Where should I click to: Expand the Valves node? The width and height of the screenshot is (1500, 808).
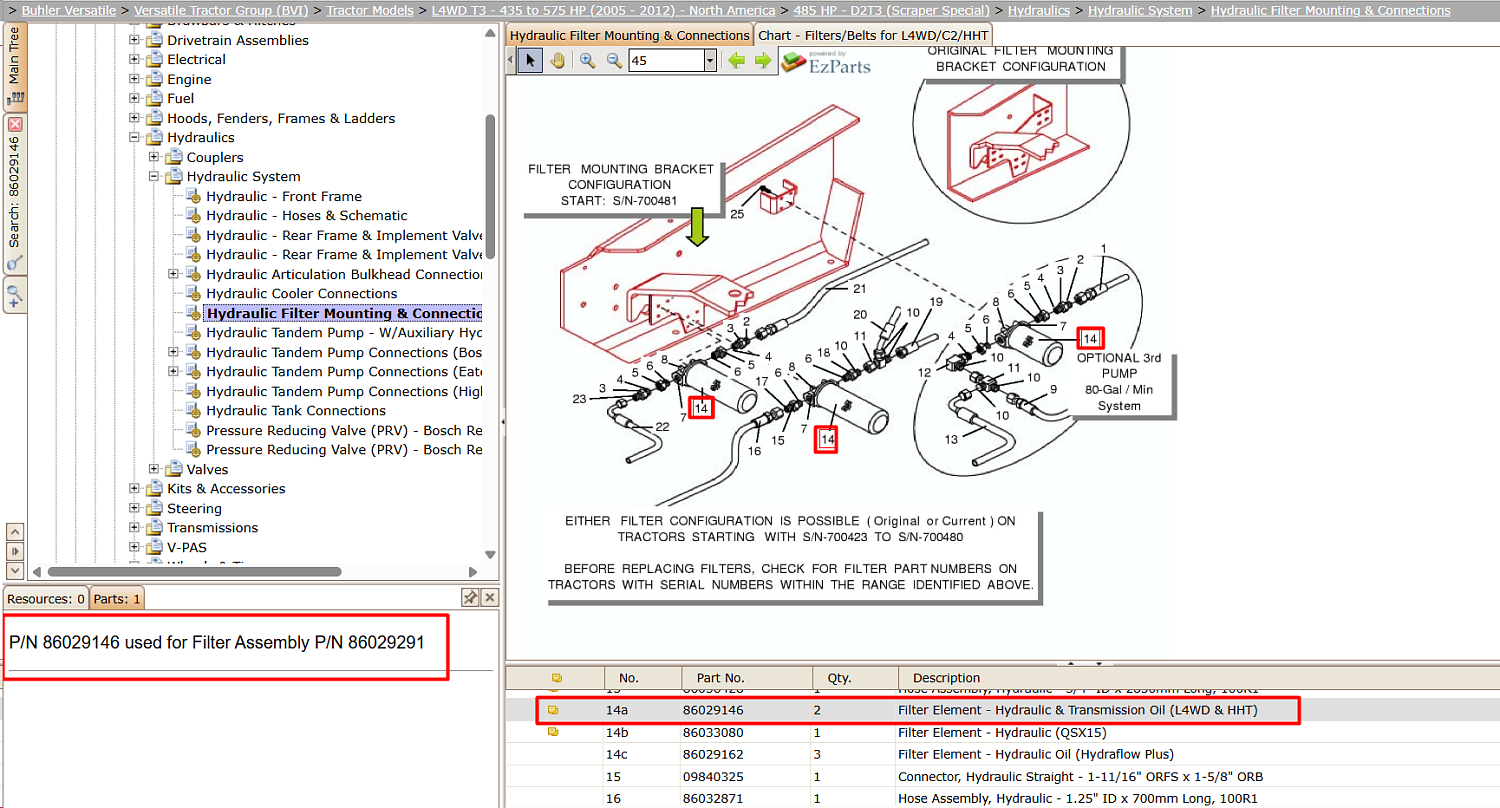(154, 470)
